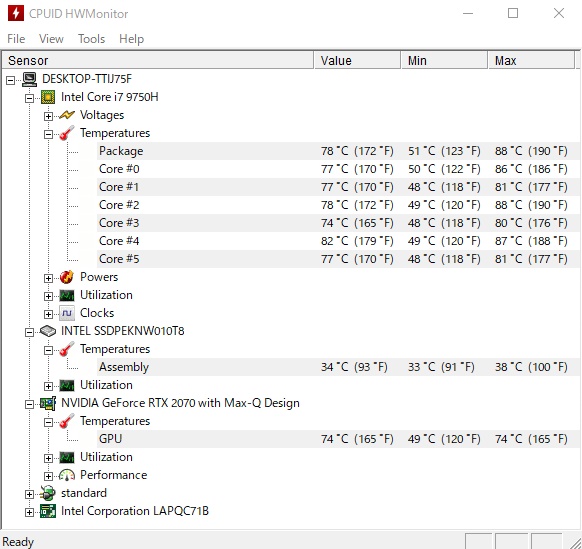Collapse the CPU Temperatures node
The image size is (582, 549).
pos(48,134)
